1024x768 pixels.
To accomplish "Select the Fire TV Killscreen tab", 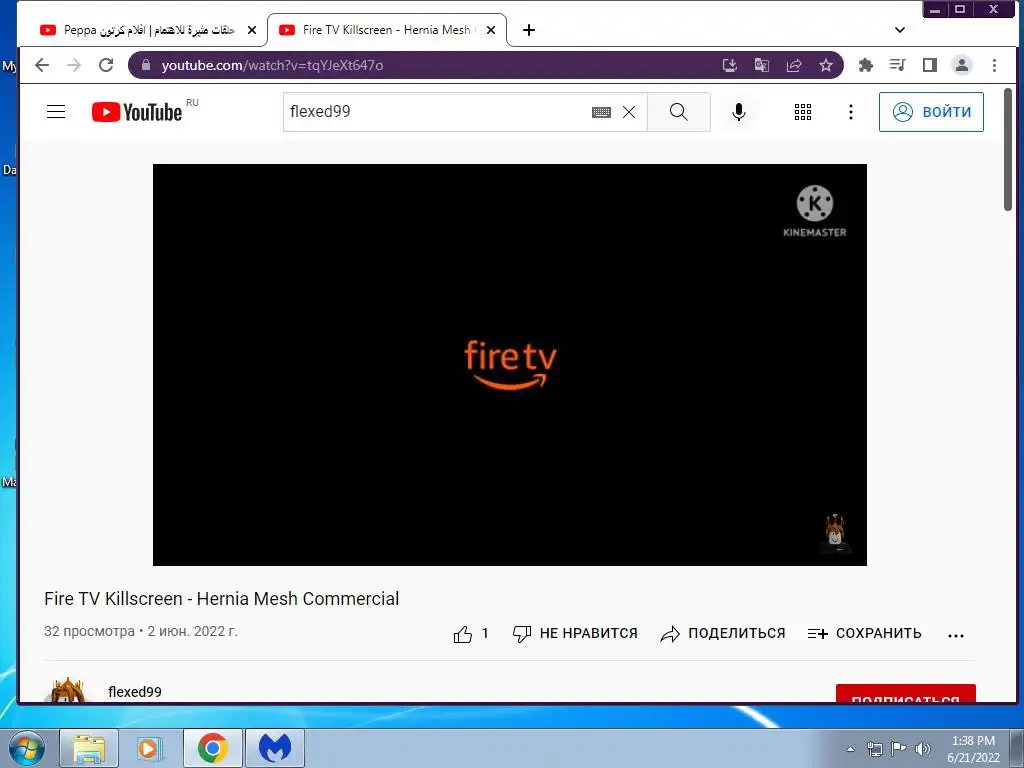I will (x=385, y=30).
